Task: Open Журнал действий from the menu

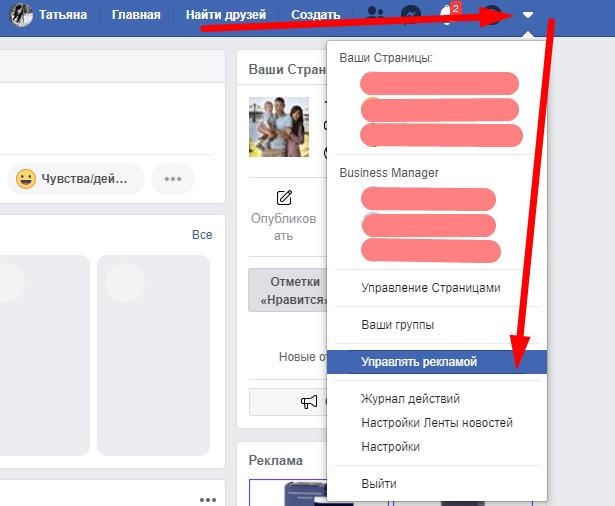Action: 410,399
